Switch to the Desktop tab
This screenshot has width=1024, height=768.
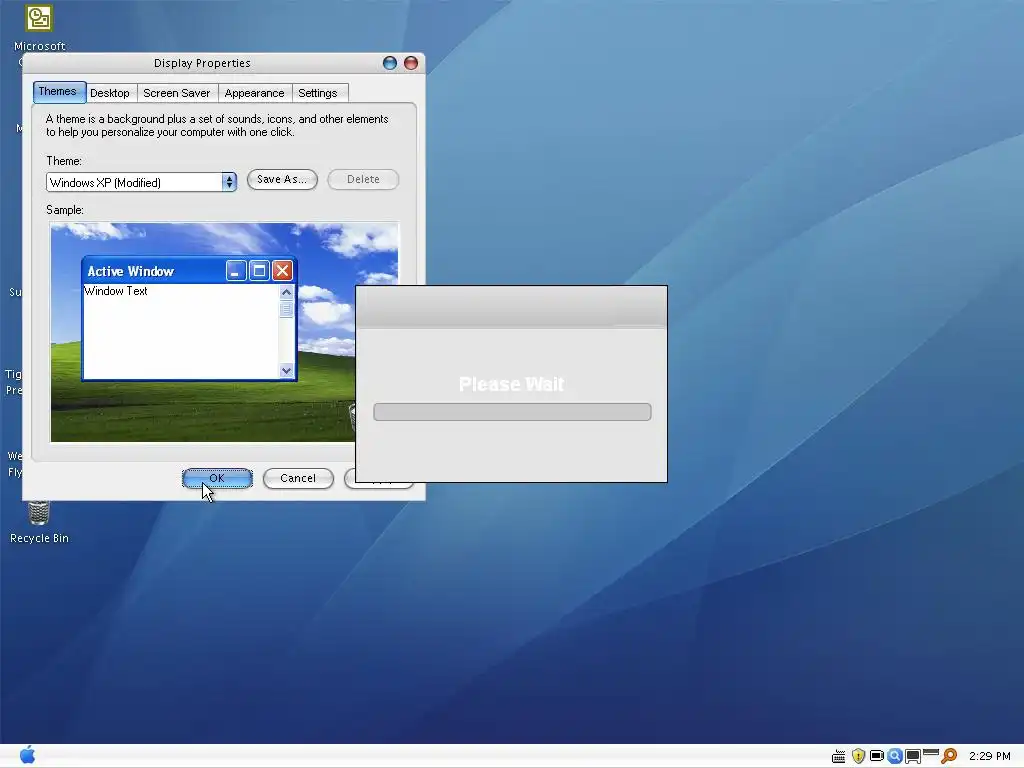(110, 93)
